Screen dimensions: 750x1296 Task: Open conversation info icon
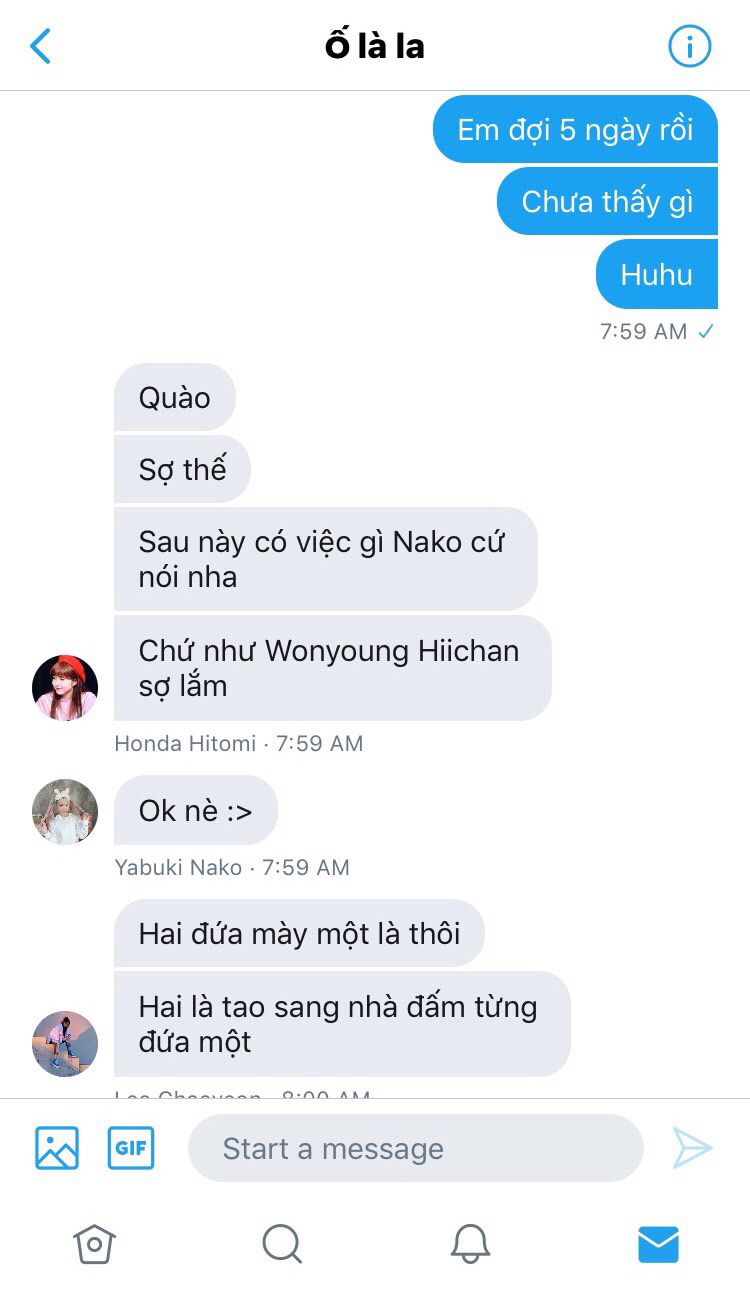(689, 46)
